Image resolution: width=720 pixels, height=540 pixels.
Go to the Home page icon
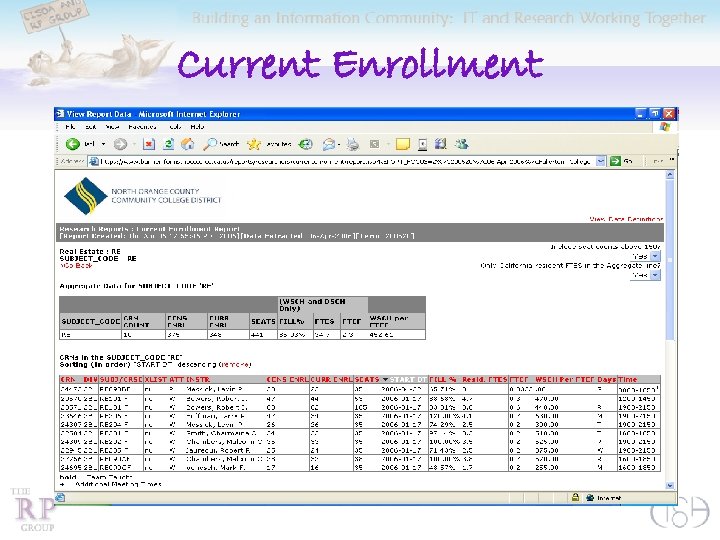(x=187, y=144)
